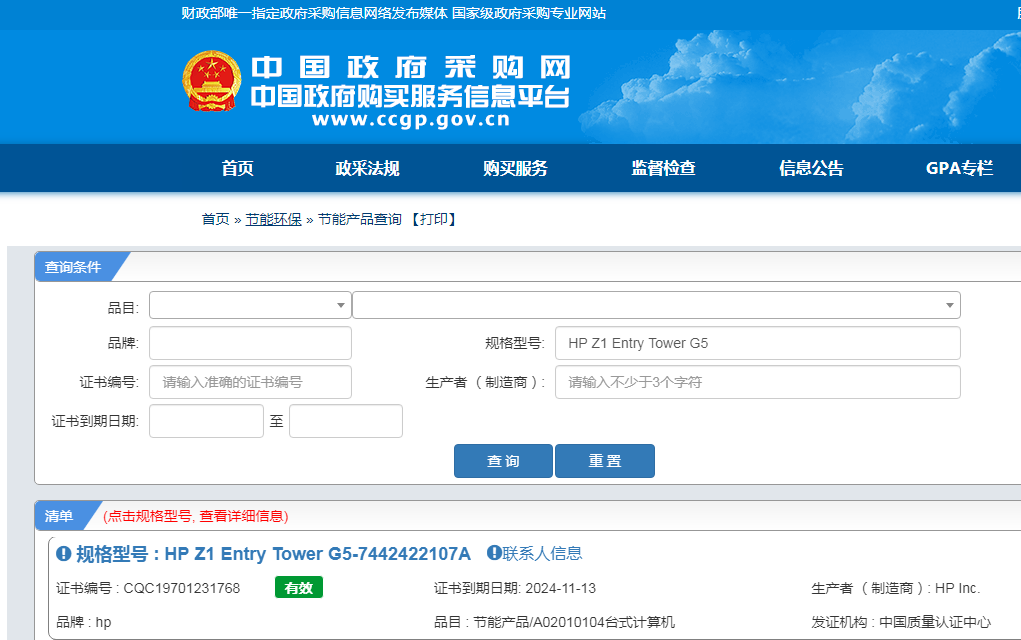Viewport: 1021px width, 640px height.
Task: Open 购买服务 navigation item
Action: (x=515, y=168)
